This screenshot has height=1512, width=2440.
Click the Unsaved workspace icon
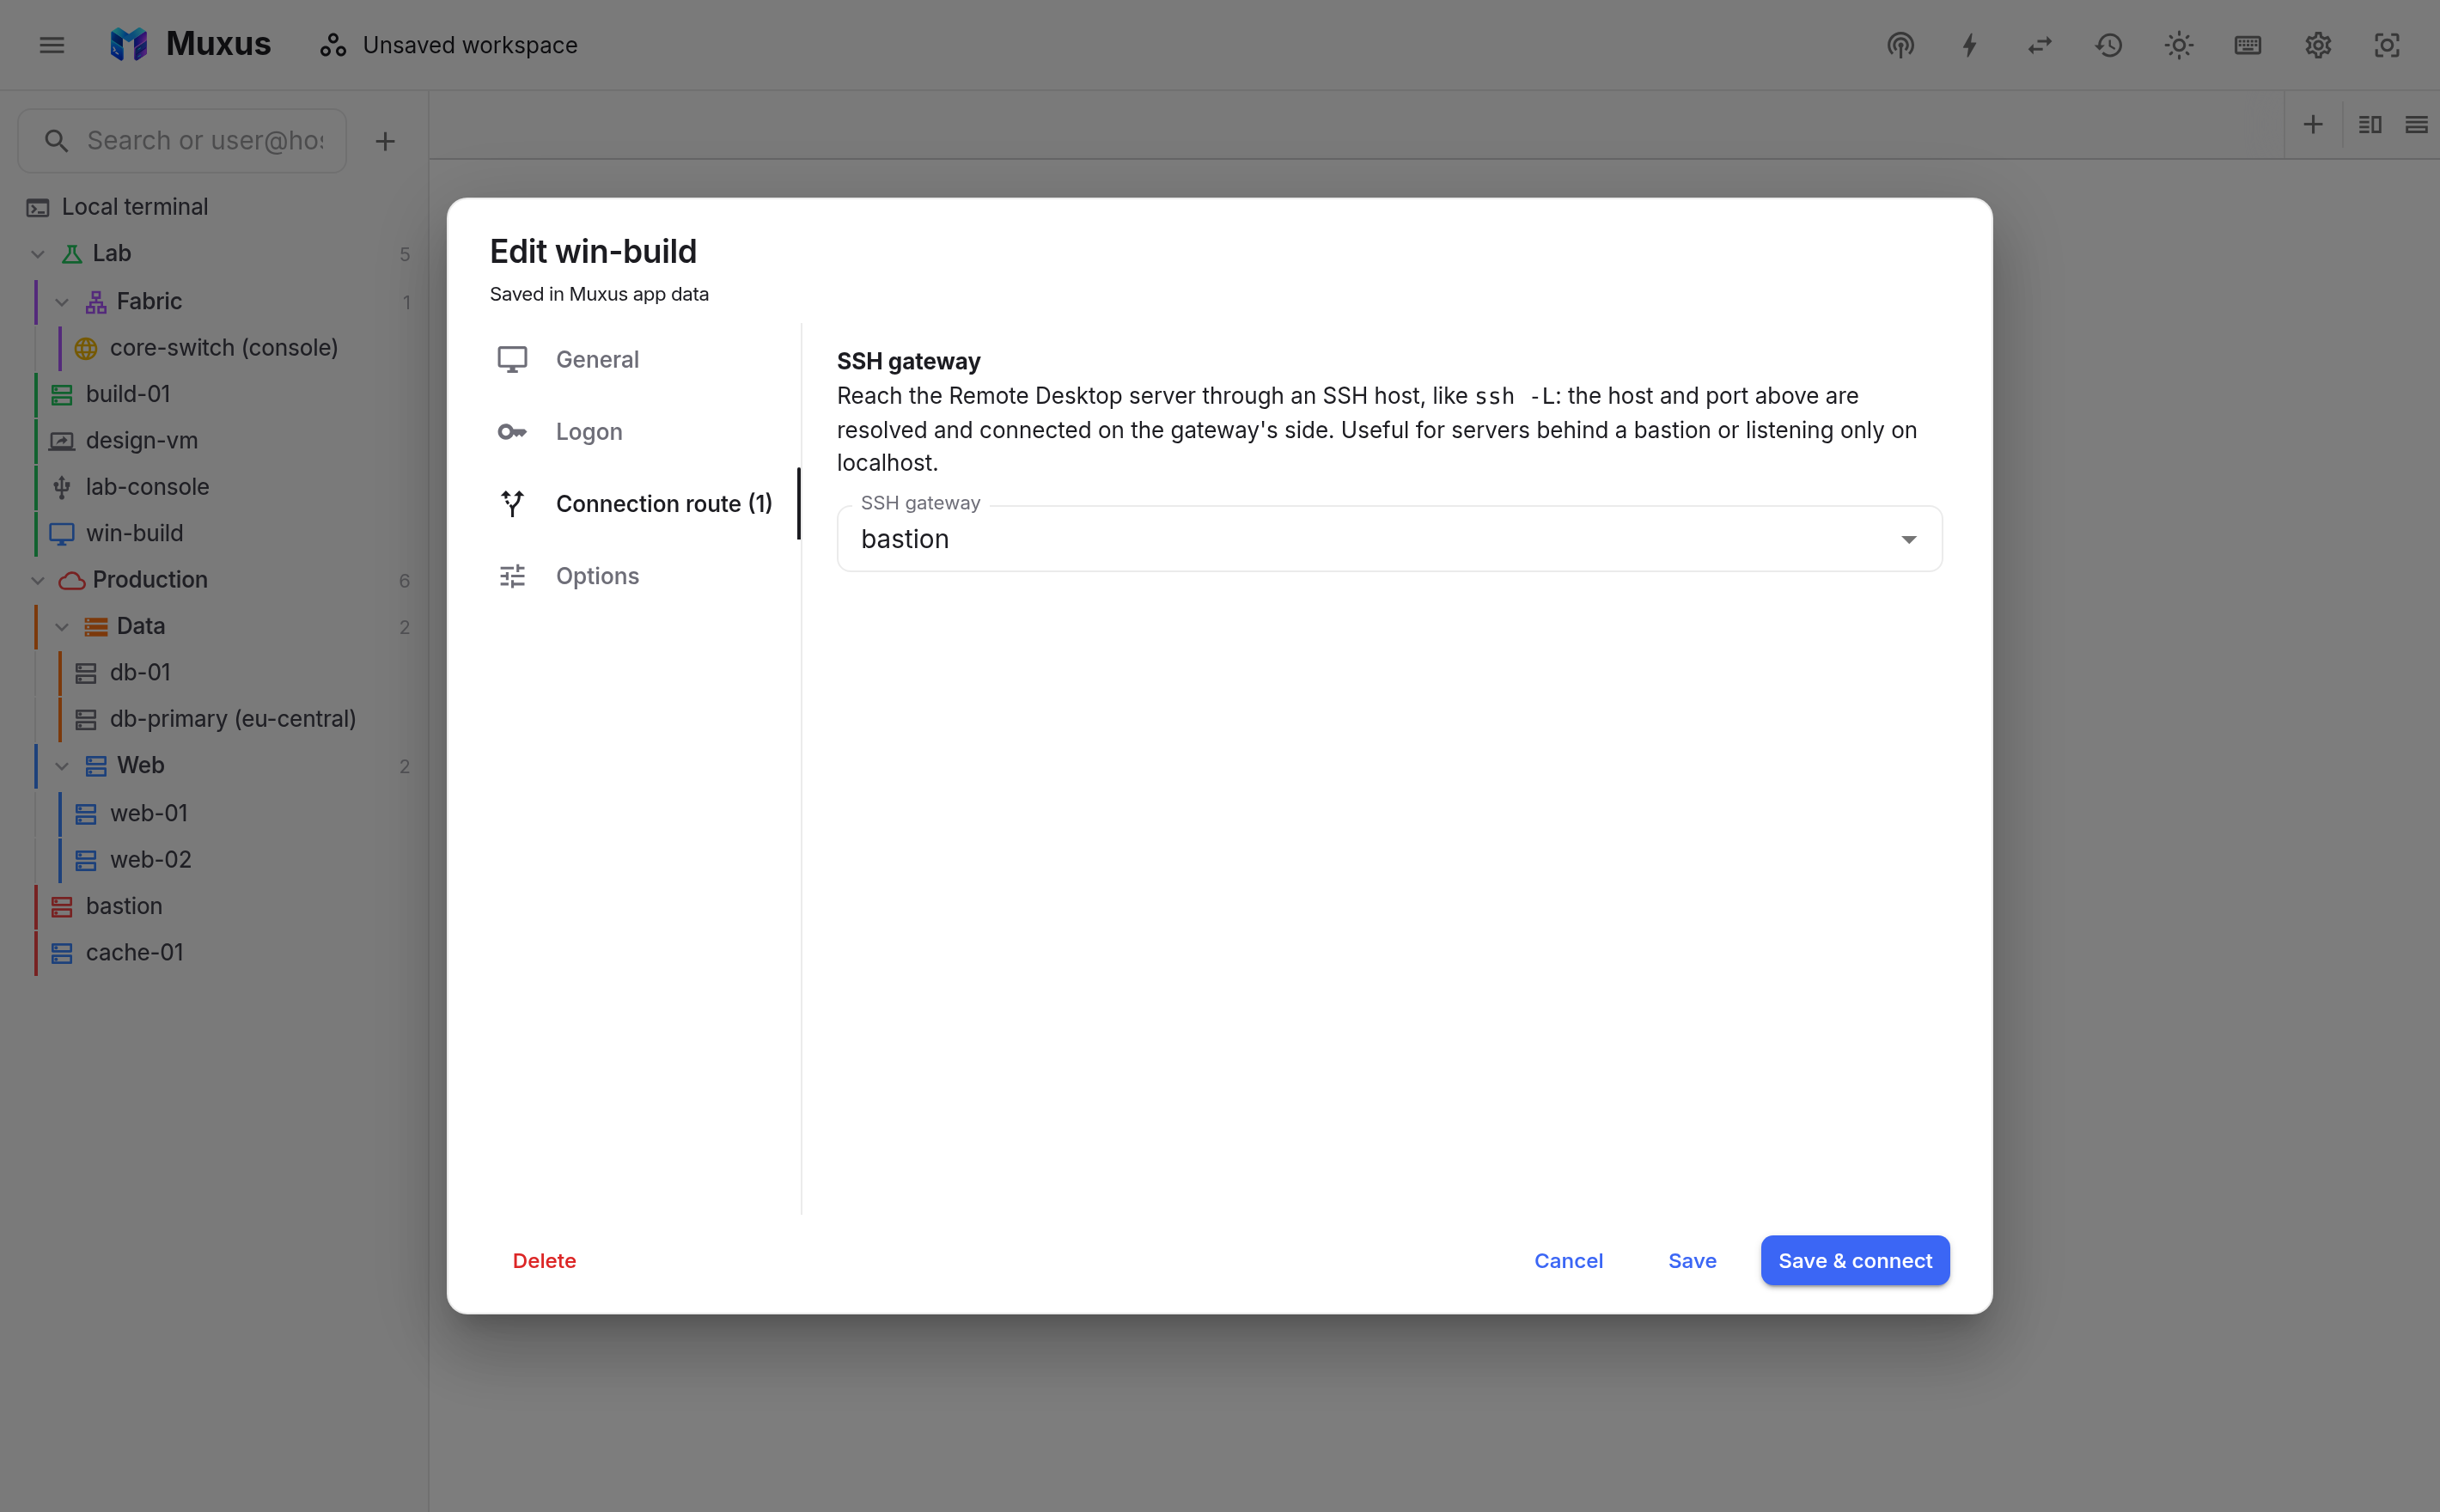[333, 45]
